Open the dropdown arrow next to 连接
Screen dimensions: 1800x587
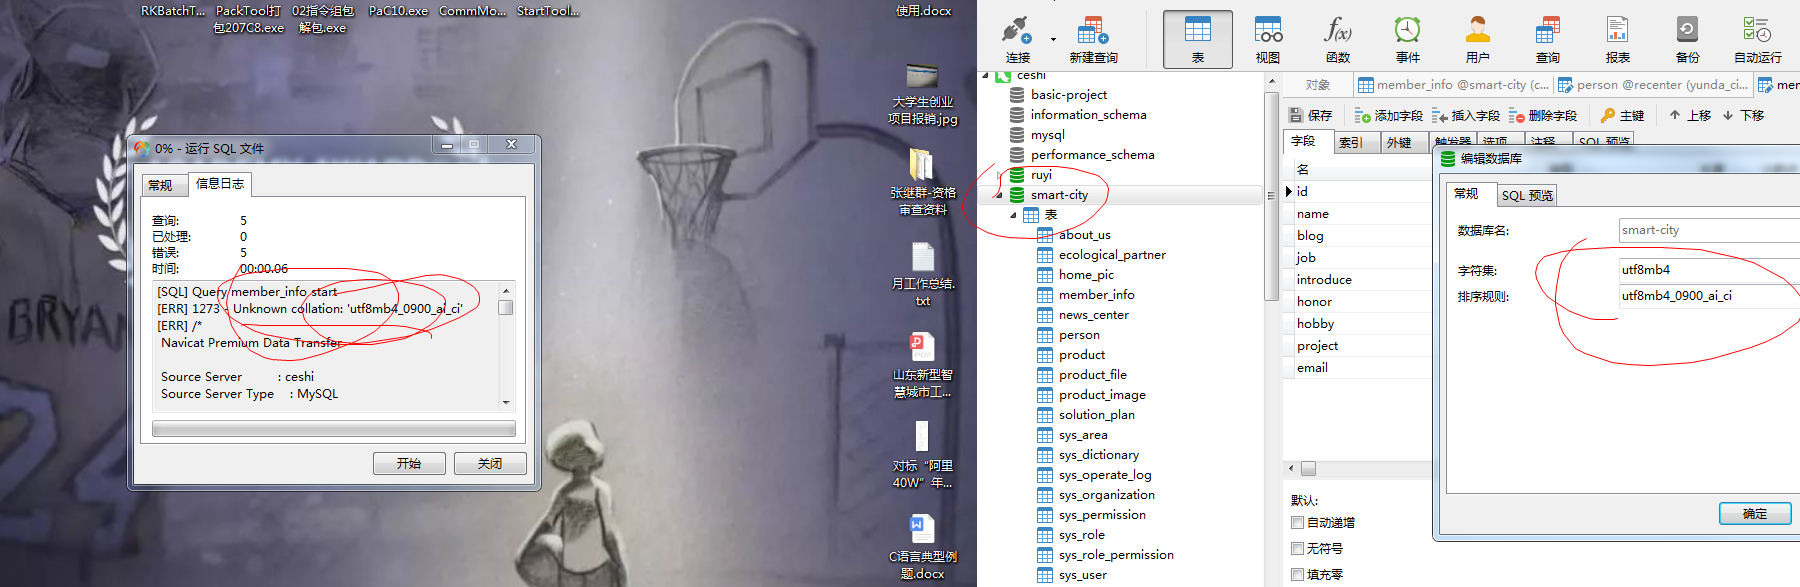click(1053, 40)
